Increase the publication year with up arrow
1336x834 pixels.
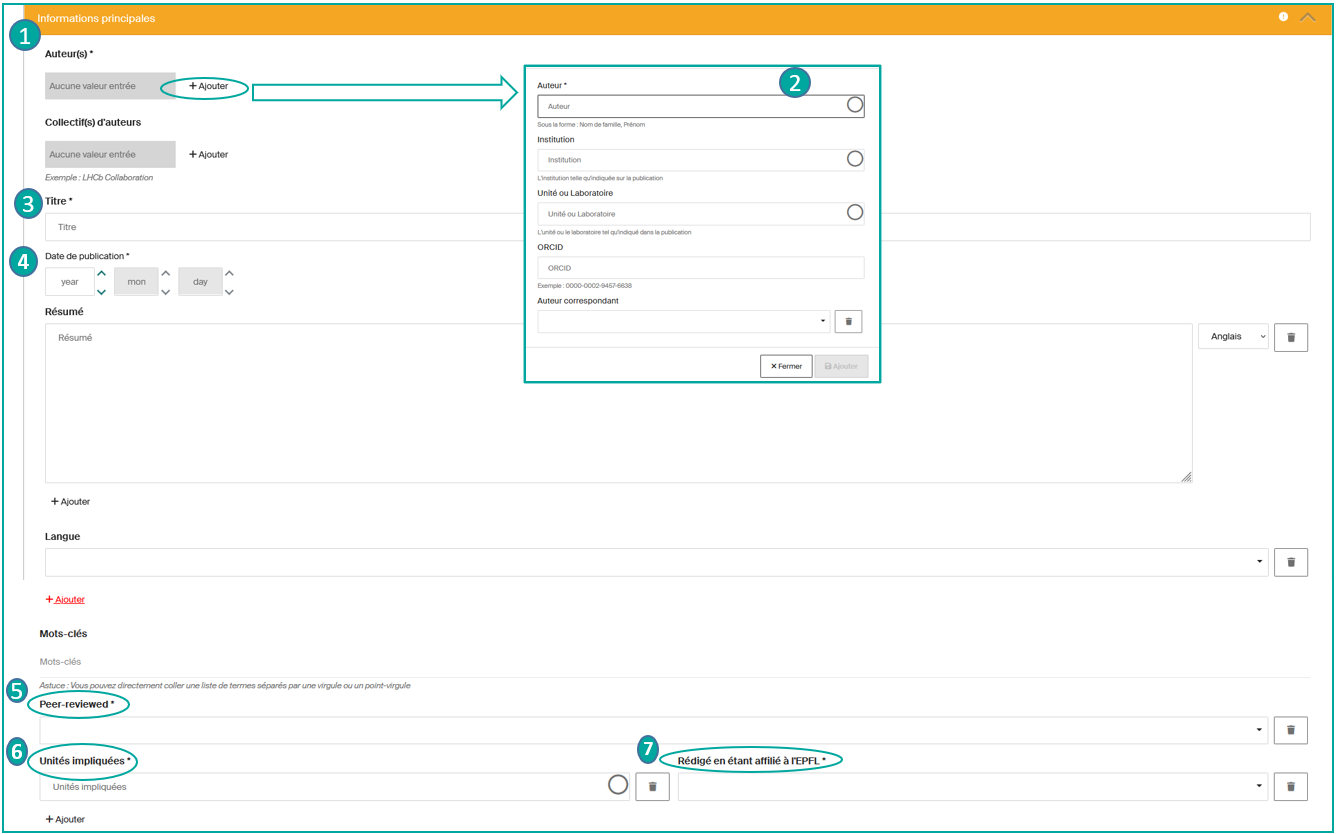tap(101, 273)
